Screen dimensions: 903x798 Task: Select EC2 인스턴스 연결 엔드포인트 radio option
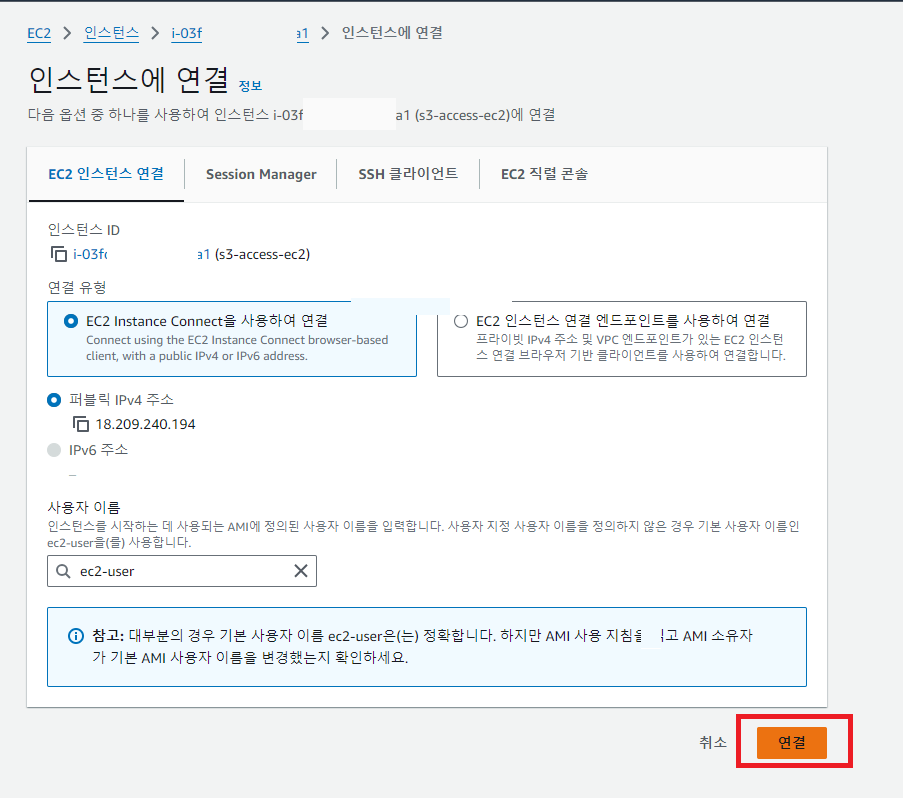461,321
